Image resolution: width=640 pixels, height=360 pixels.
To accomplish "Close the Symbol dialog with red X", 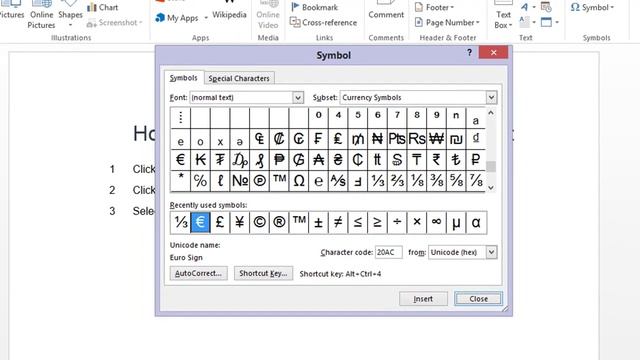I will [493, 52].
